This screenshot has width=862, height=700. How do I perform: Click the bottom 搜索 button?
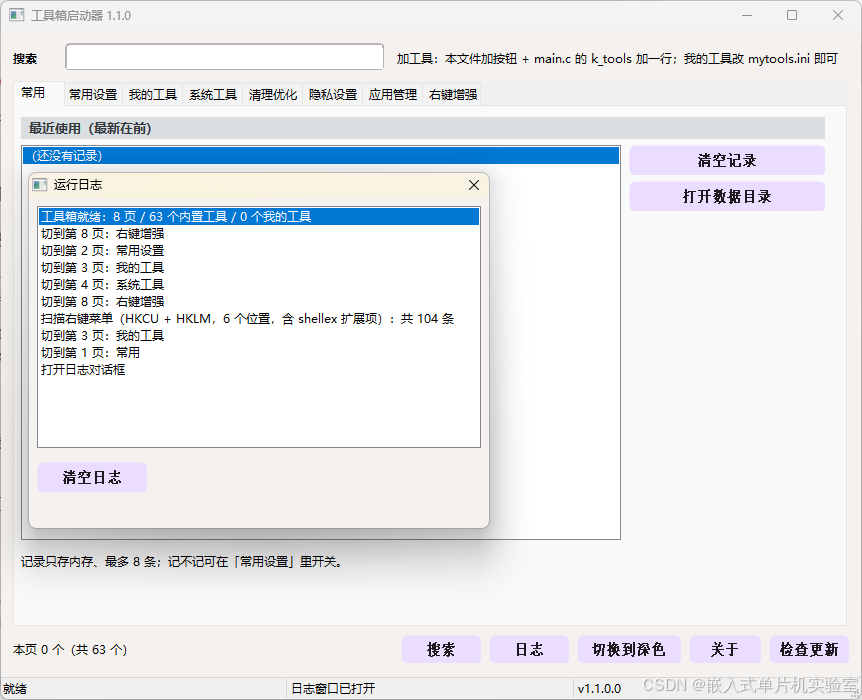click(441, 649)
